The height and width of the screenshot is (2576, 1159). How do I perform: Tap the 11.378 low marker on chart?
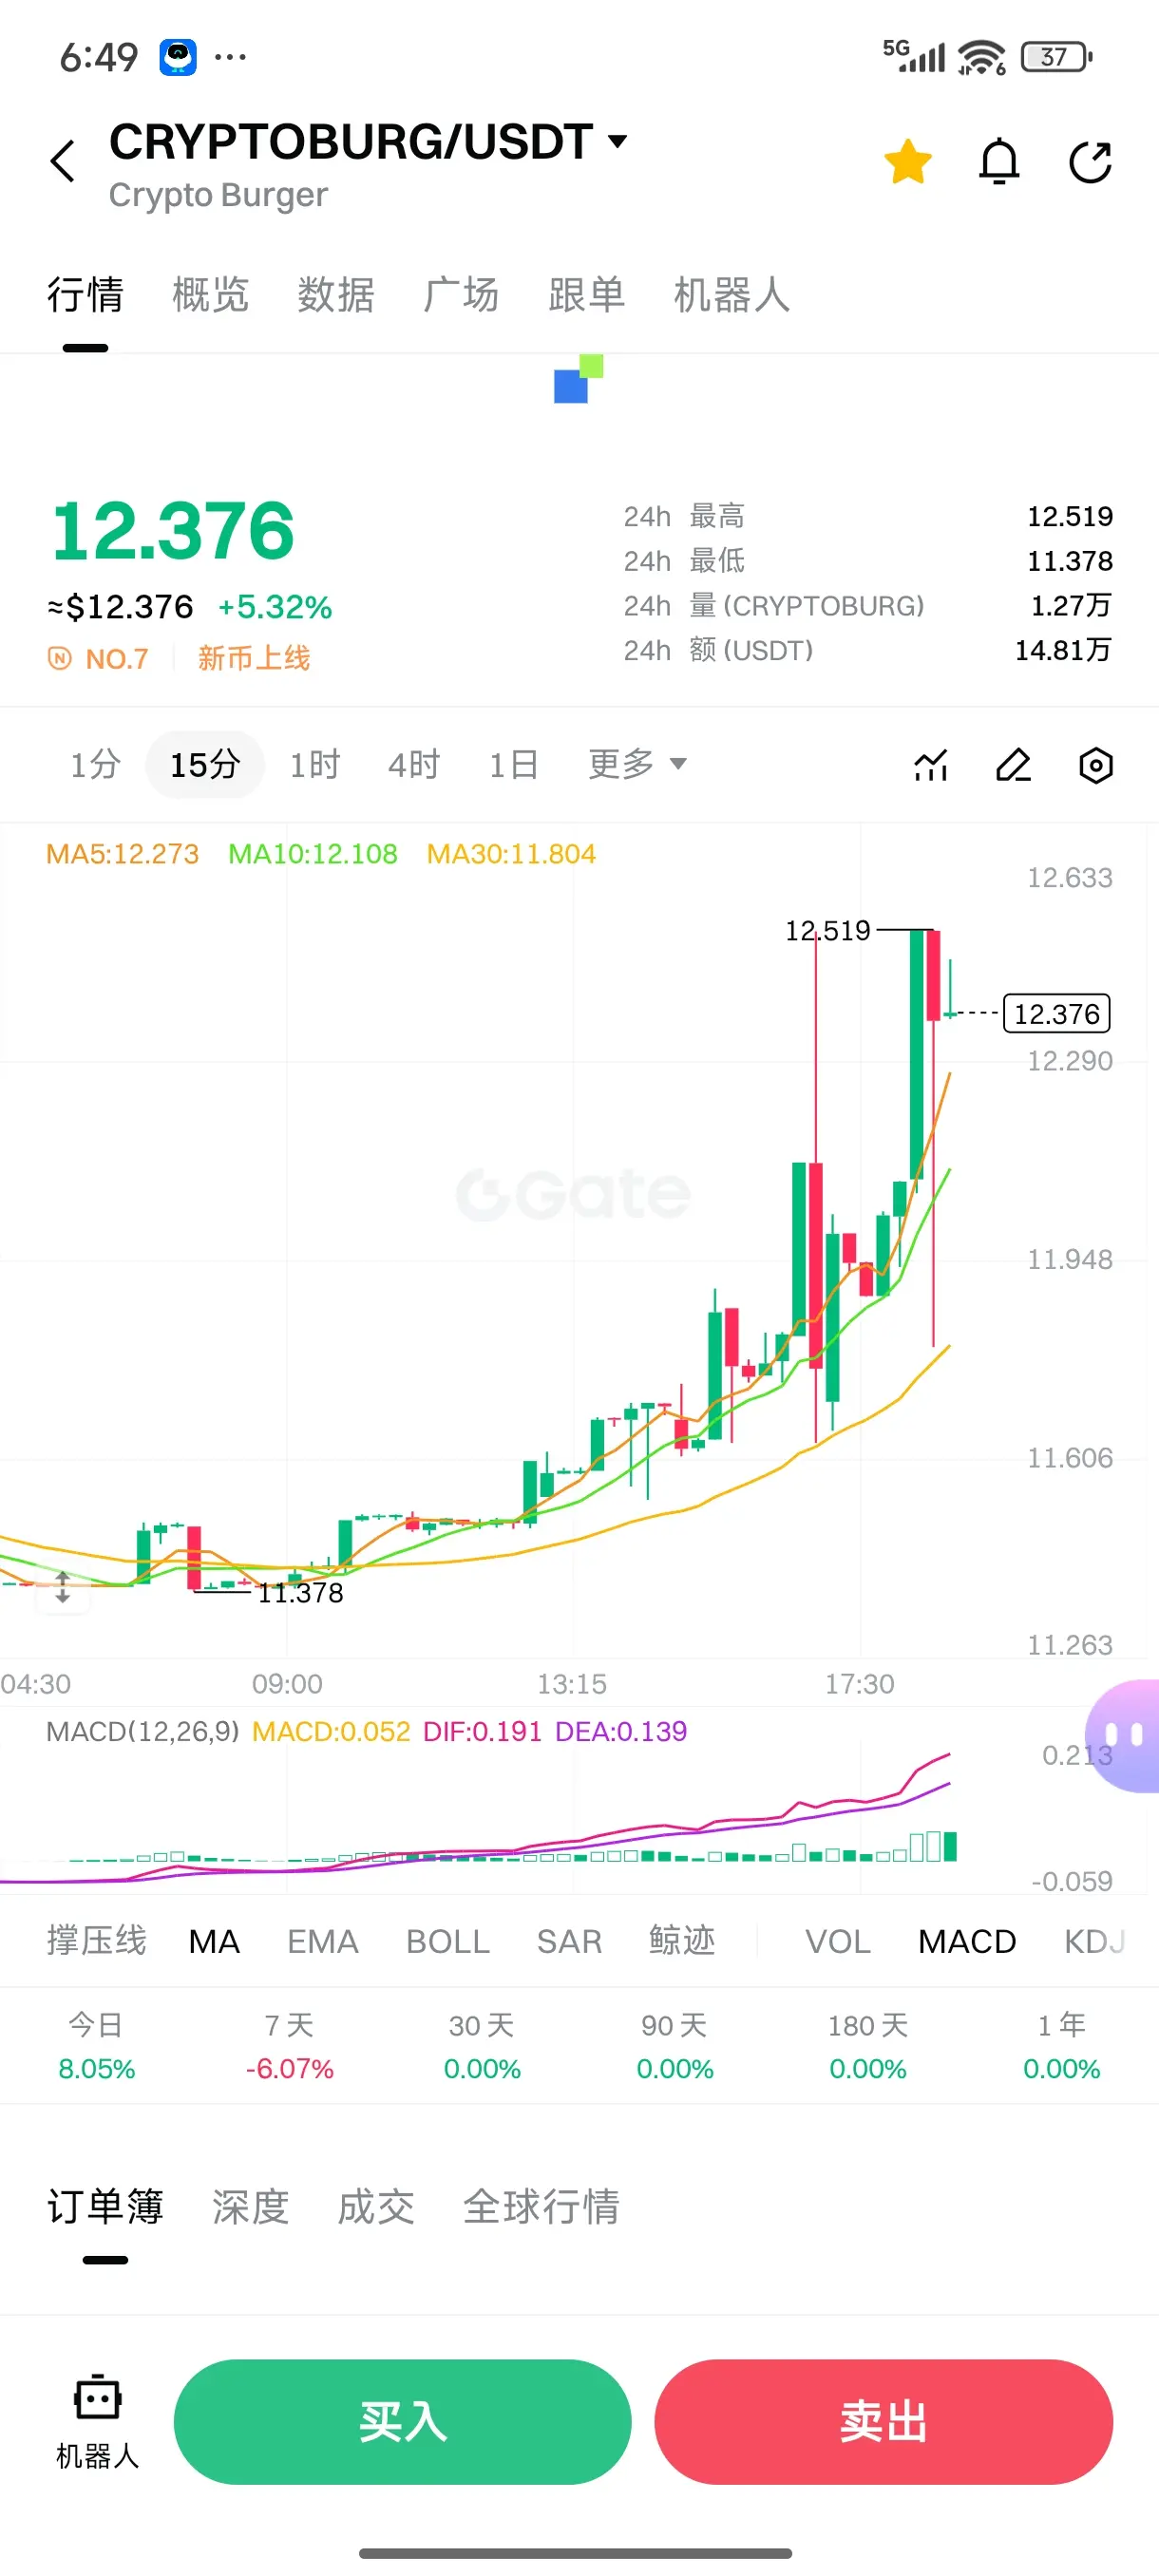(300, 1593)
